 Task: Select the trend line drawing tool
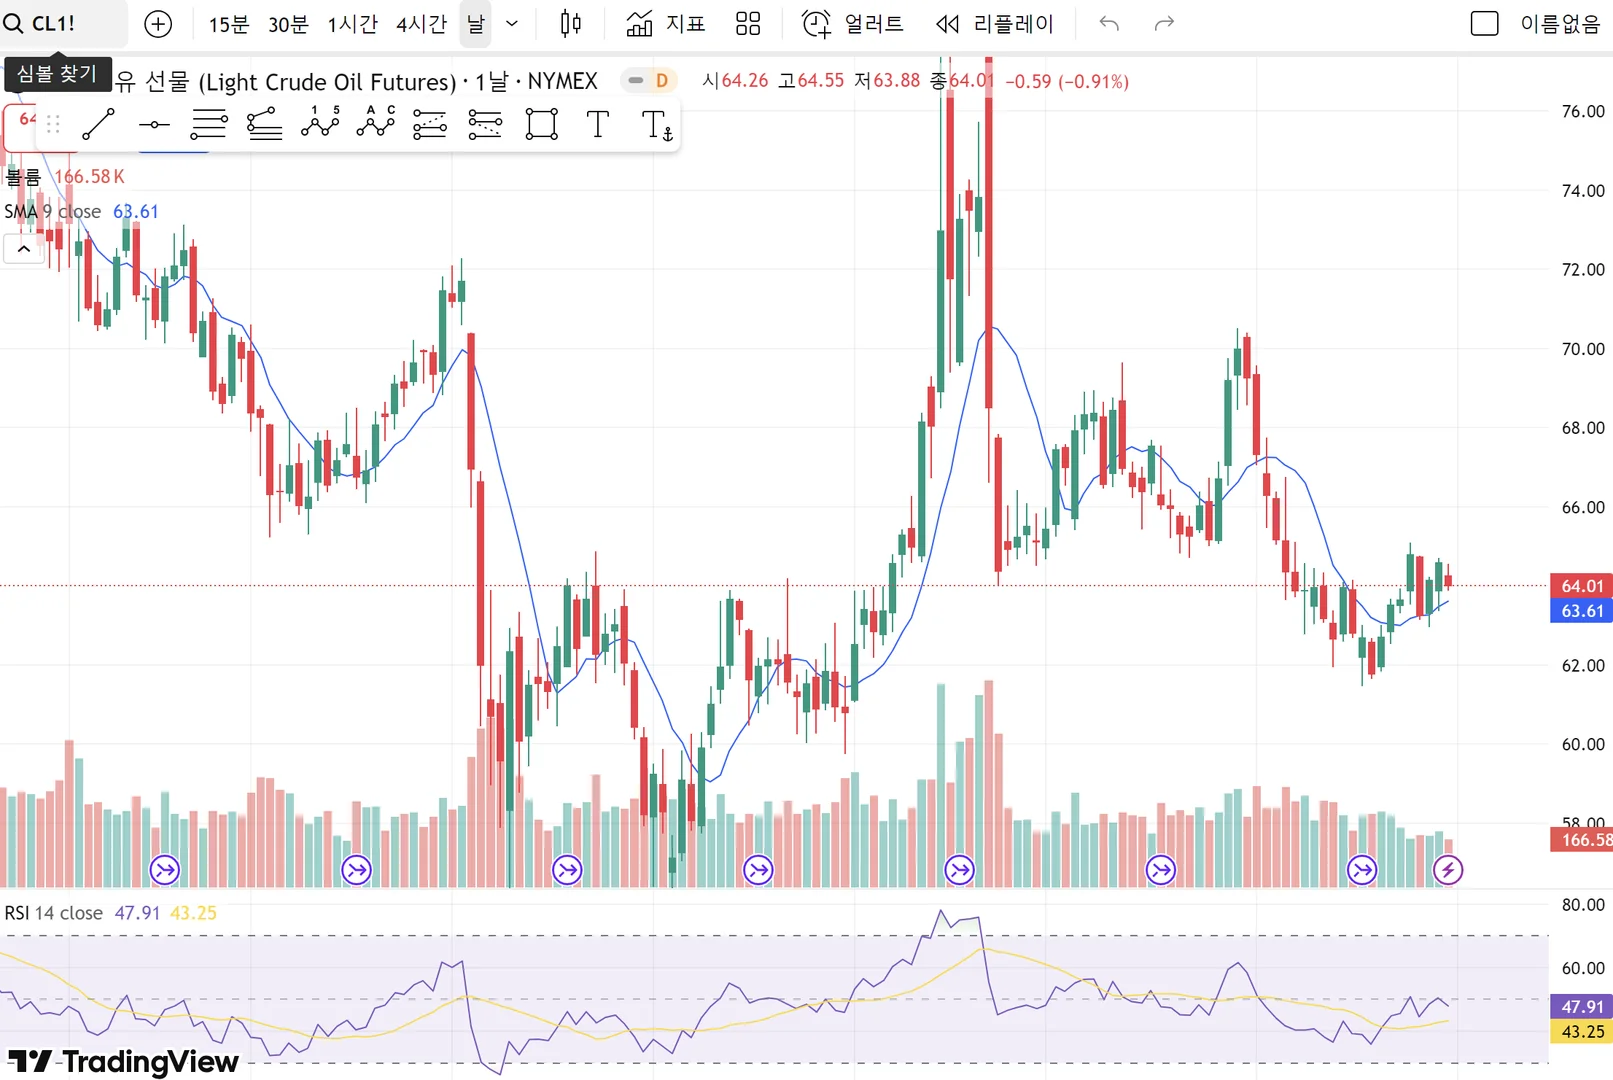[x=98, y=124]
